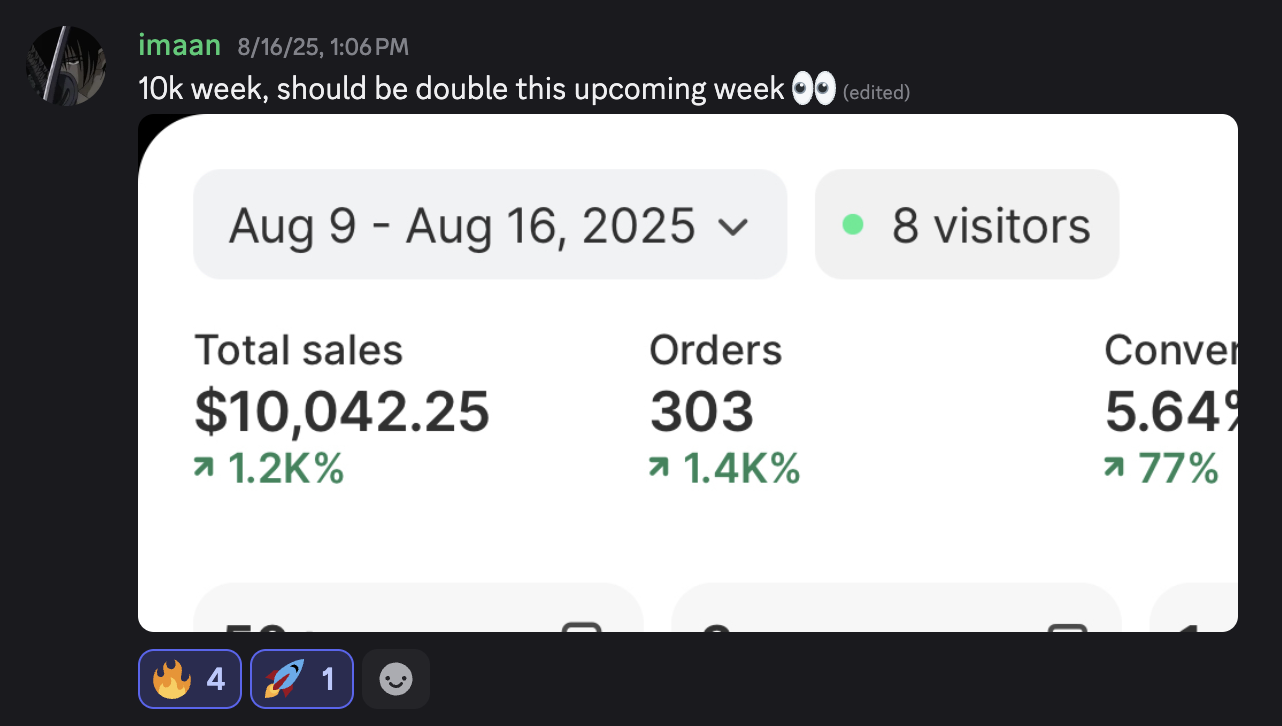Click imaan's profile avatar
This screenshot has height=726, width=1282.
pyautogui.click(x=65, y=66)
